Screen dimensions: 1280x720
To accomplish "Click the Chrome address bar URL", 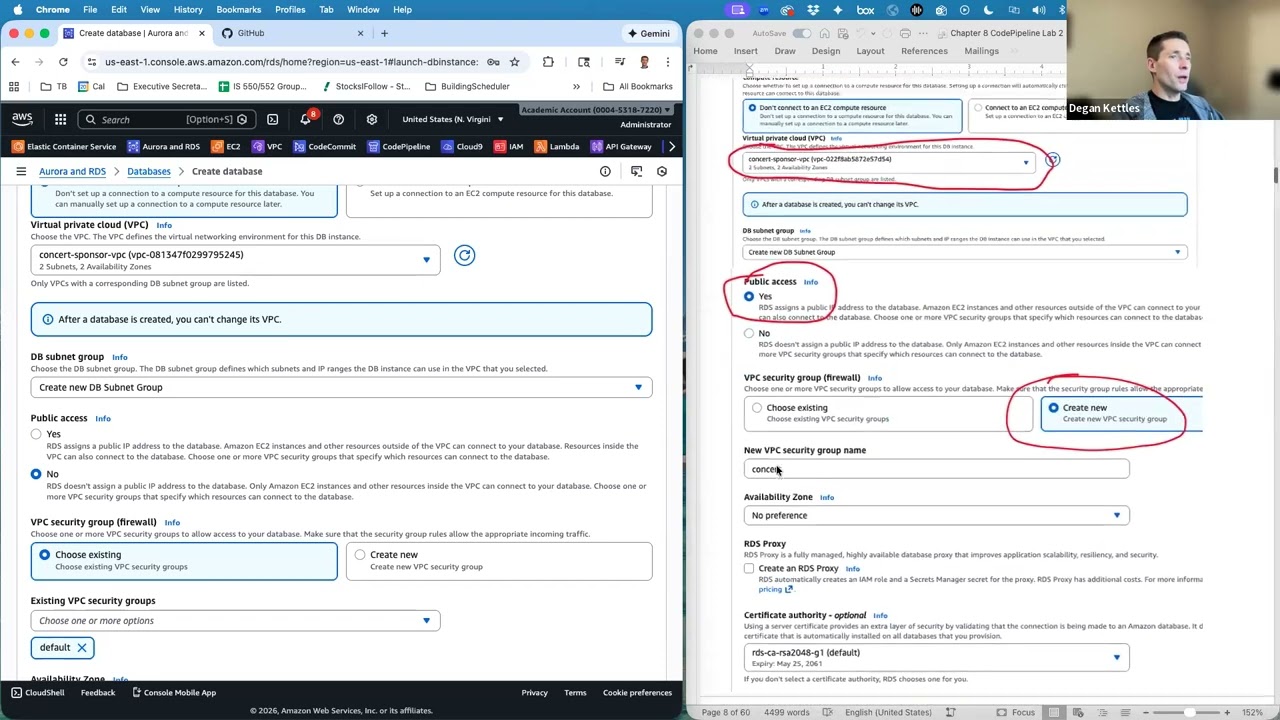I will point(290,61).
